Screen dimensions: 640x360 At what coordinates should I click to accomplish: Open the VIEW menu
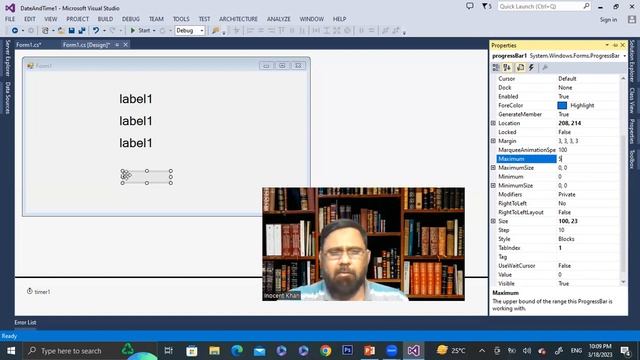click(51, 19)
